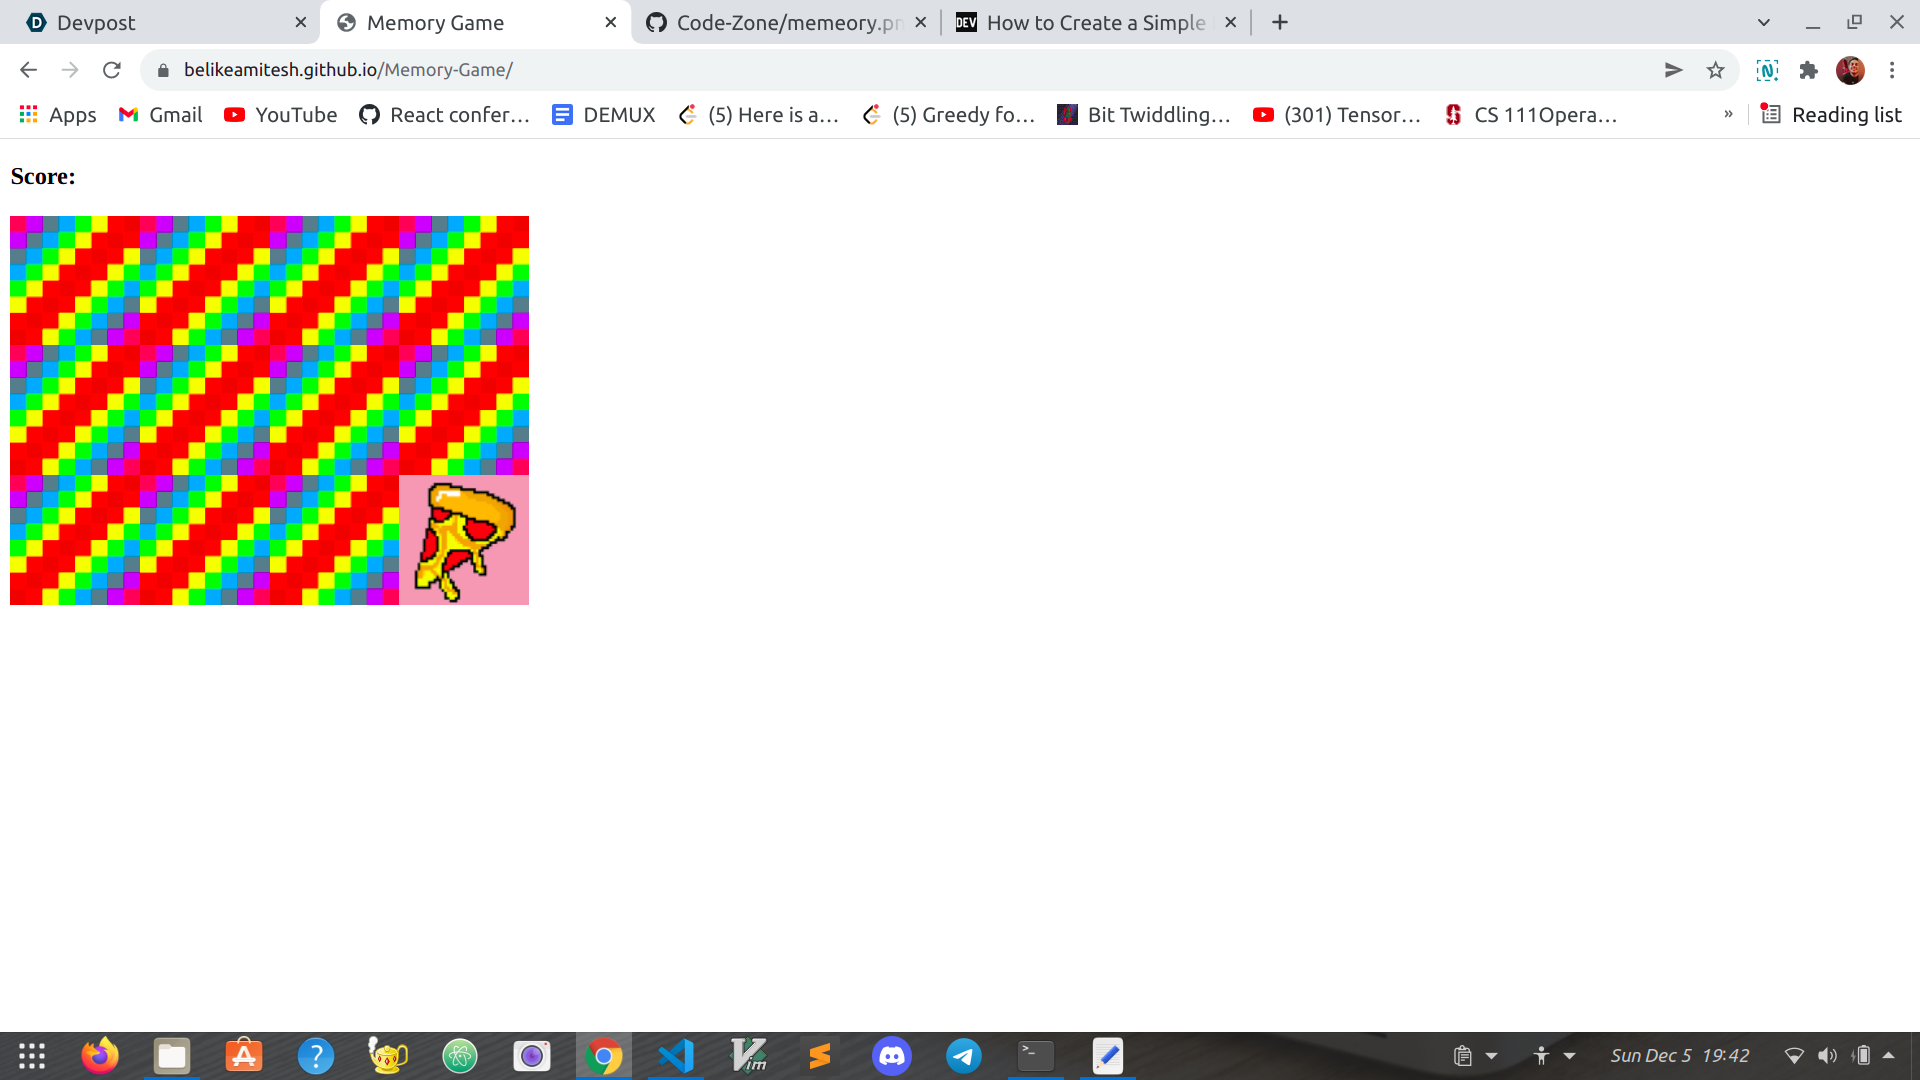Open the system tray expander arrow

click(1889, 1055)
